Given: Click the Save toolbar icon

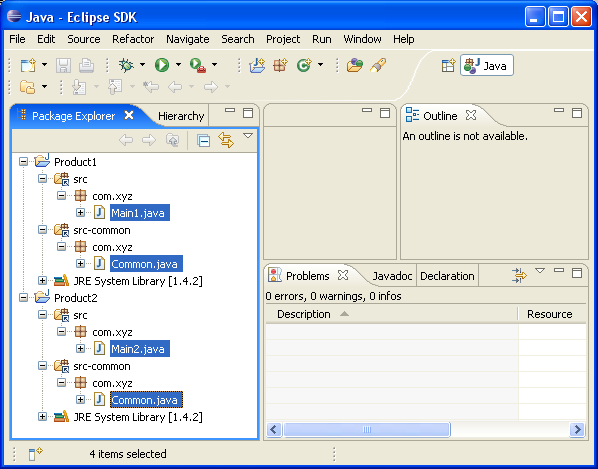Looking at the screenshot, I should [63, 66].
